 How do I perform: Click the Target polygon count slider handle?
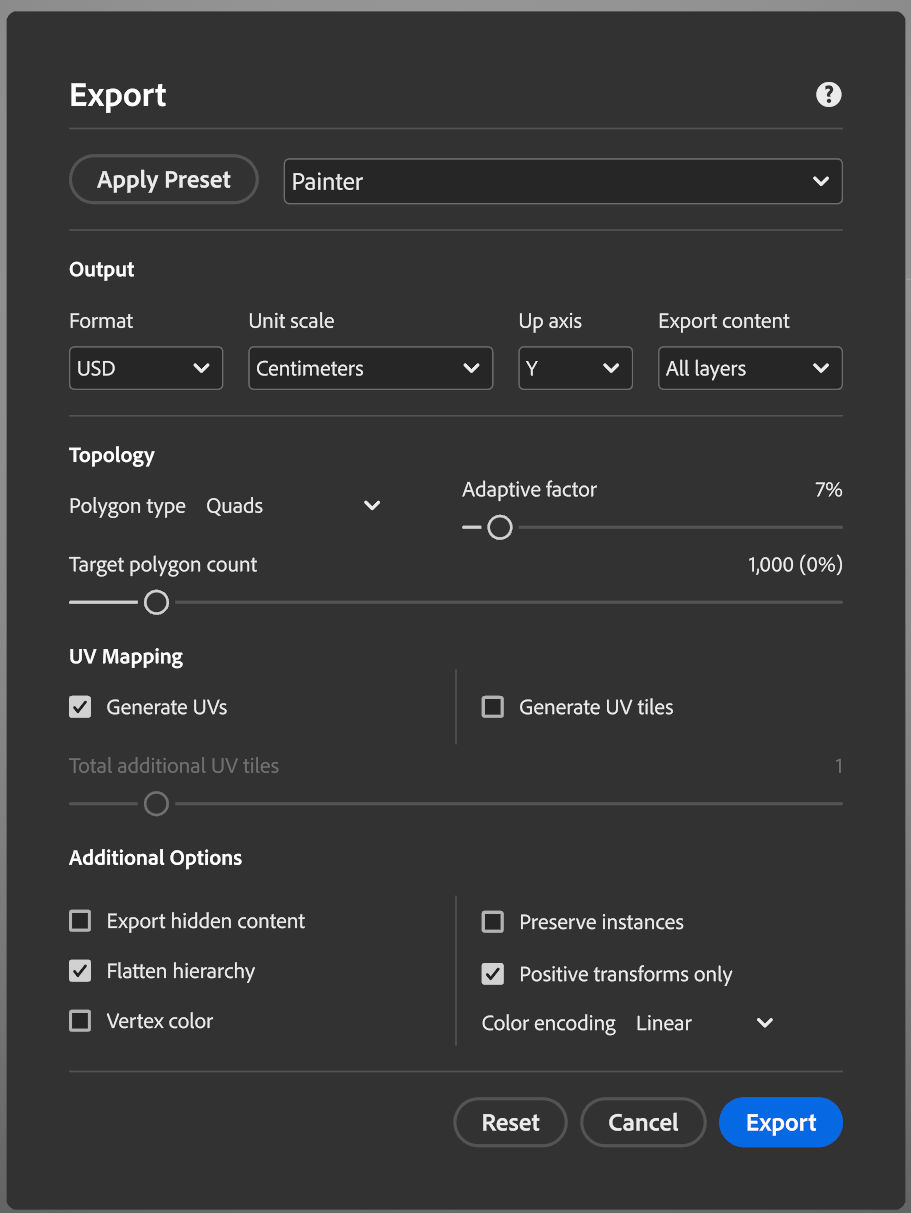click(x=156, y=602)
